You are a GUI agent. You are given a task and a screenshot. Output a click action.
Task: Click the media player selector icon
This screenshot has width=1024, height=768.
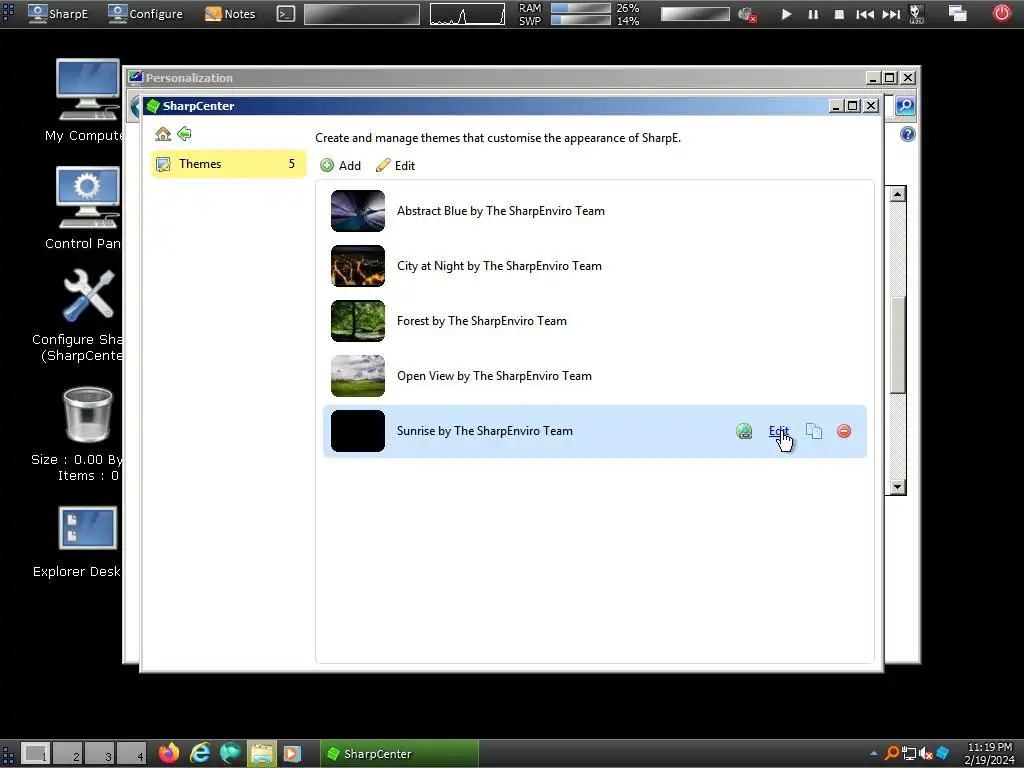(x=917, y=14)
